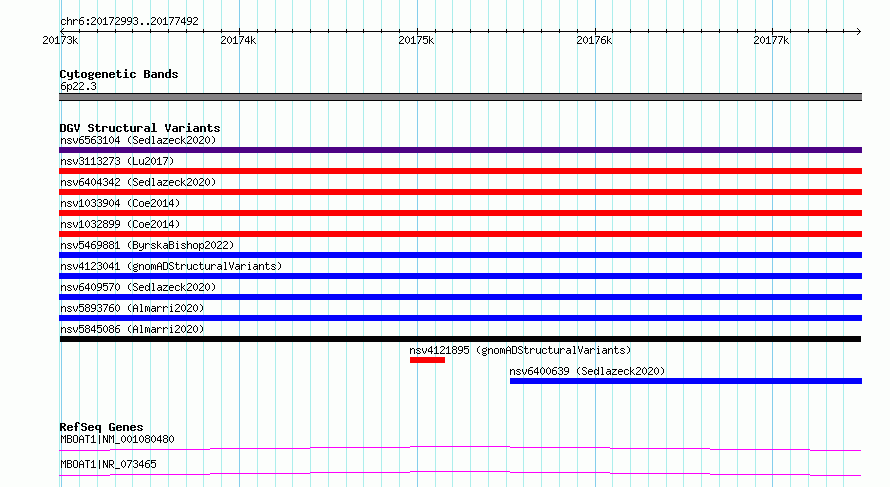Click the blue nsv4123041 variant bar

460,276
